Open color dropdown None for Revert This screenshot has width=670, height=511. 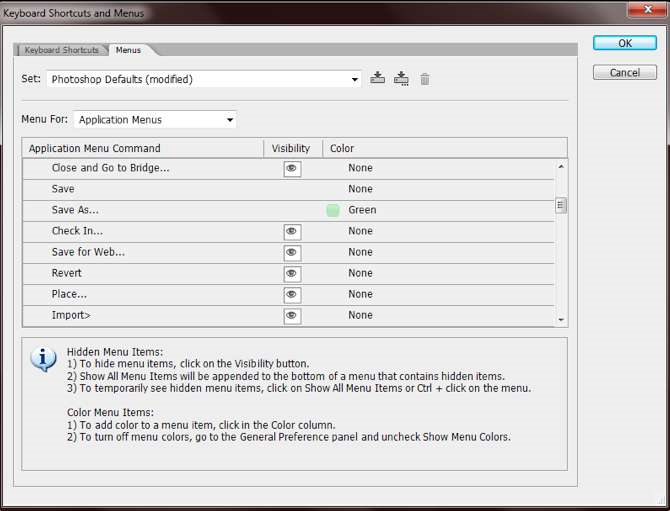point(360,273)
